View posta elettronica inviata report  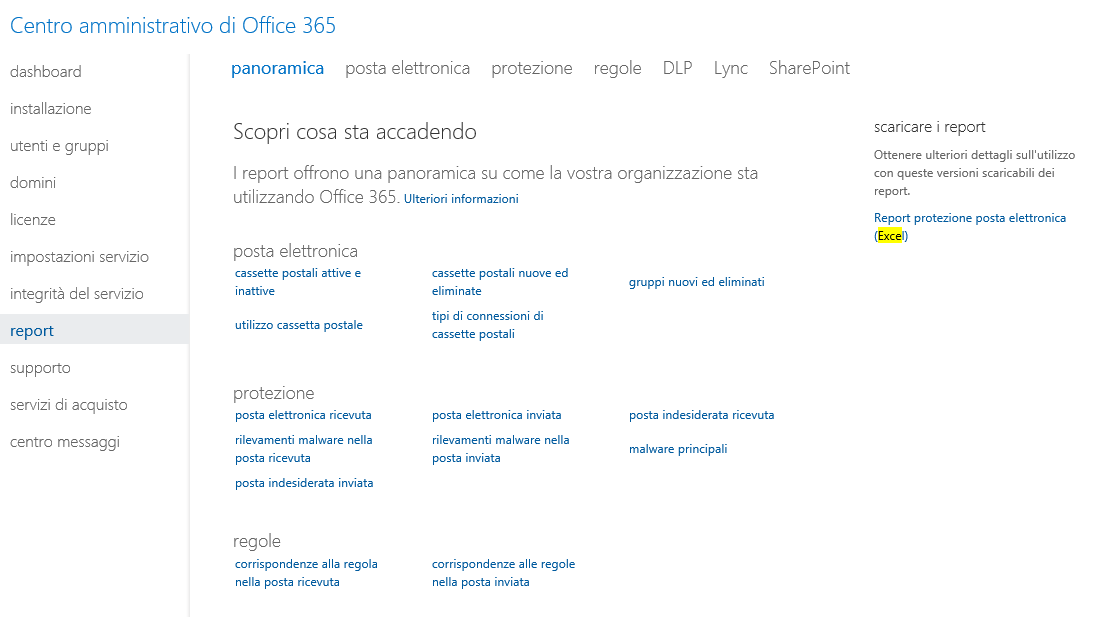497,415
